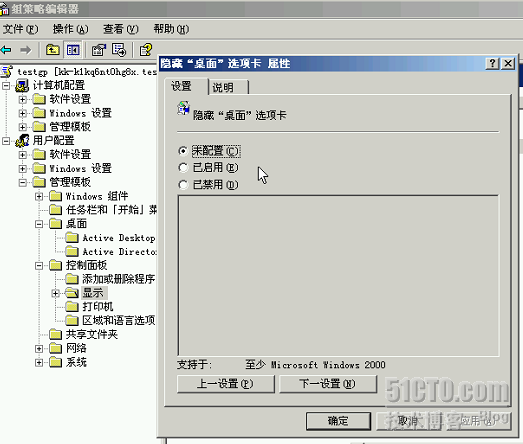Click the Export List toolbar icon
The height and width of the screenshot is (444, 523).
click(119, 50)
